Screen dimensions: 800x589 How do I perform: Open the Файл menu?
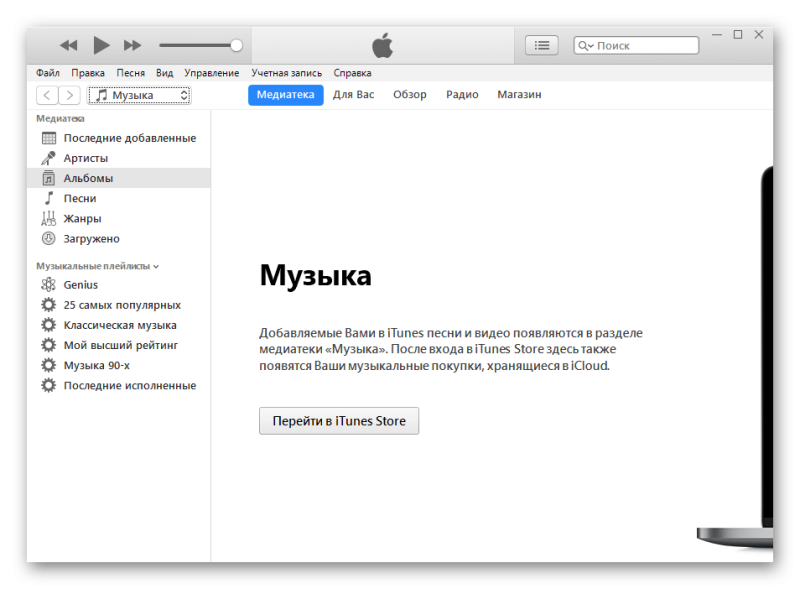click(47, 73)
